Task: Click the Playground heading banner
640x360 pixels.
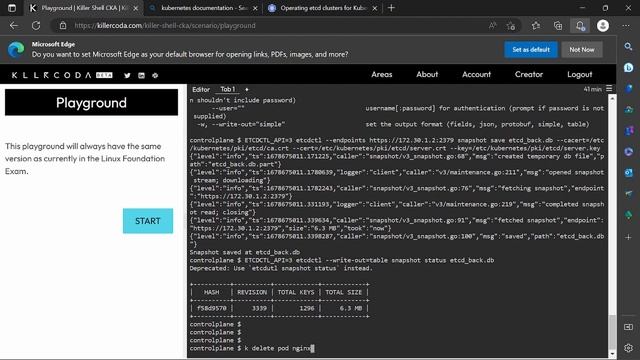Action: [x=91, y=102]
